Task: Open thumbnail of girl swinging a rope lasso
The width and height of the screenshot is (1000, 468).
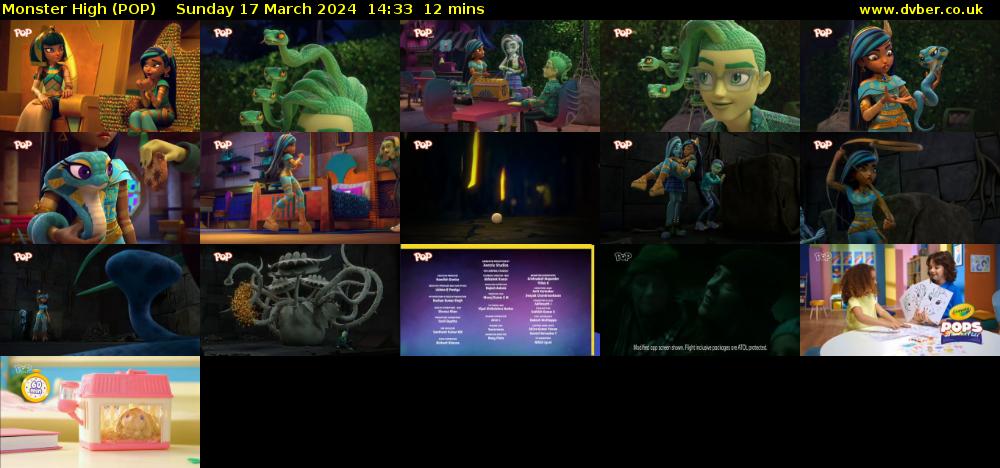Action: pyautogui.click(x=900, y=188)
